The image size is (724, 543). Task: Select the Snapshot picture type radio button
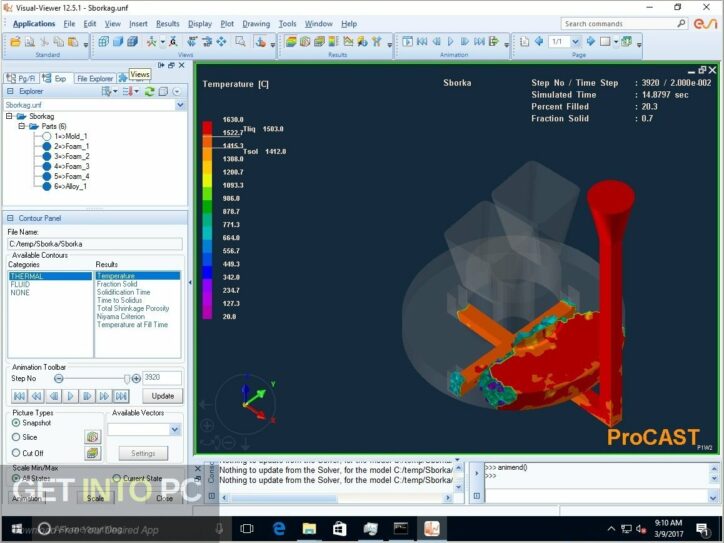(x=16, y=422)
